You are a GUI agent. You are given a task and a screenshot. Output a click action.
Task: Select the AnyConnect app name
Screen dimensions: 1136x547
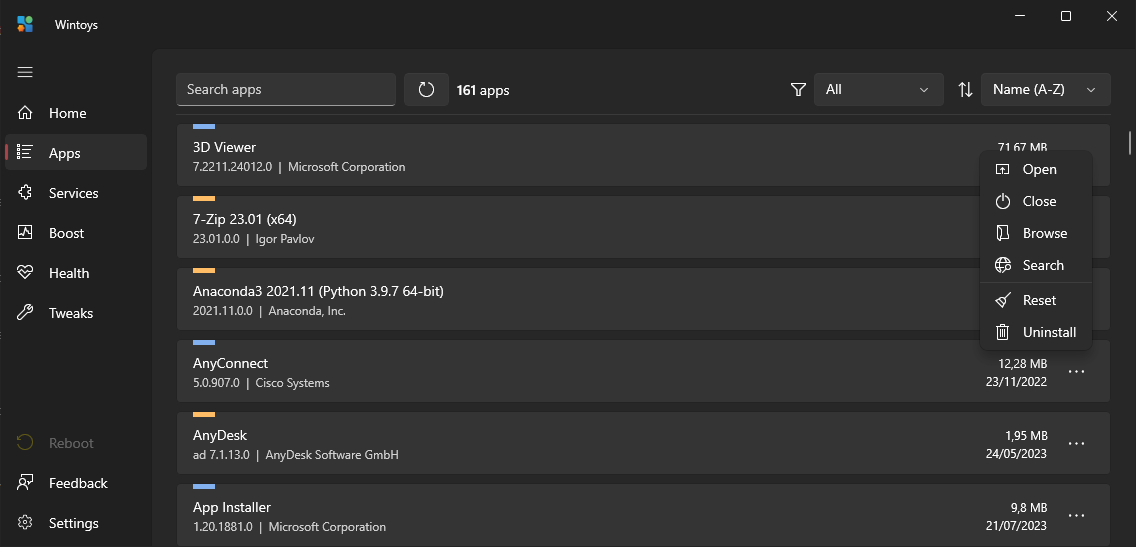230,363
